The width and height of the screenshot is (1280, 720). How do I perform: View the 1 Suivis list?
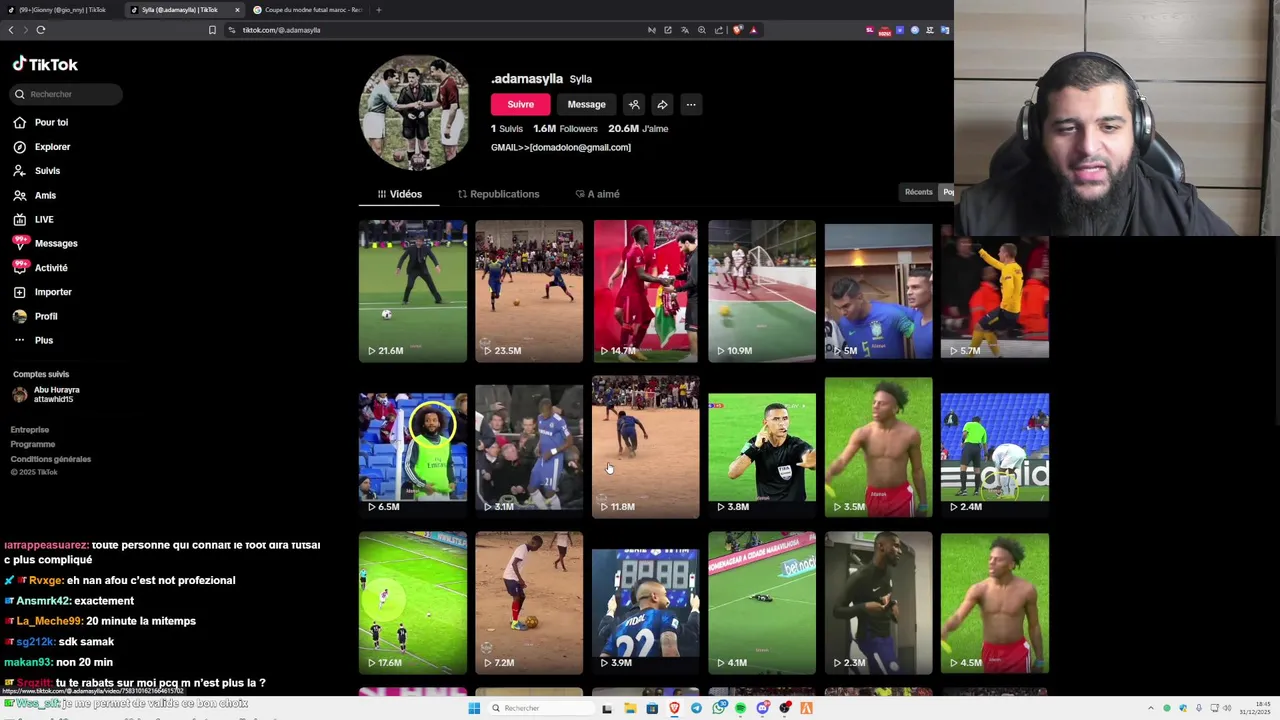[507, 128]
